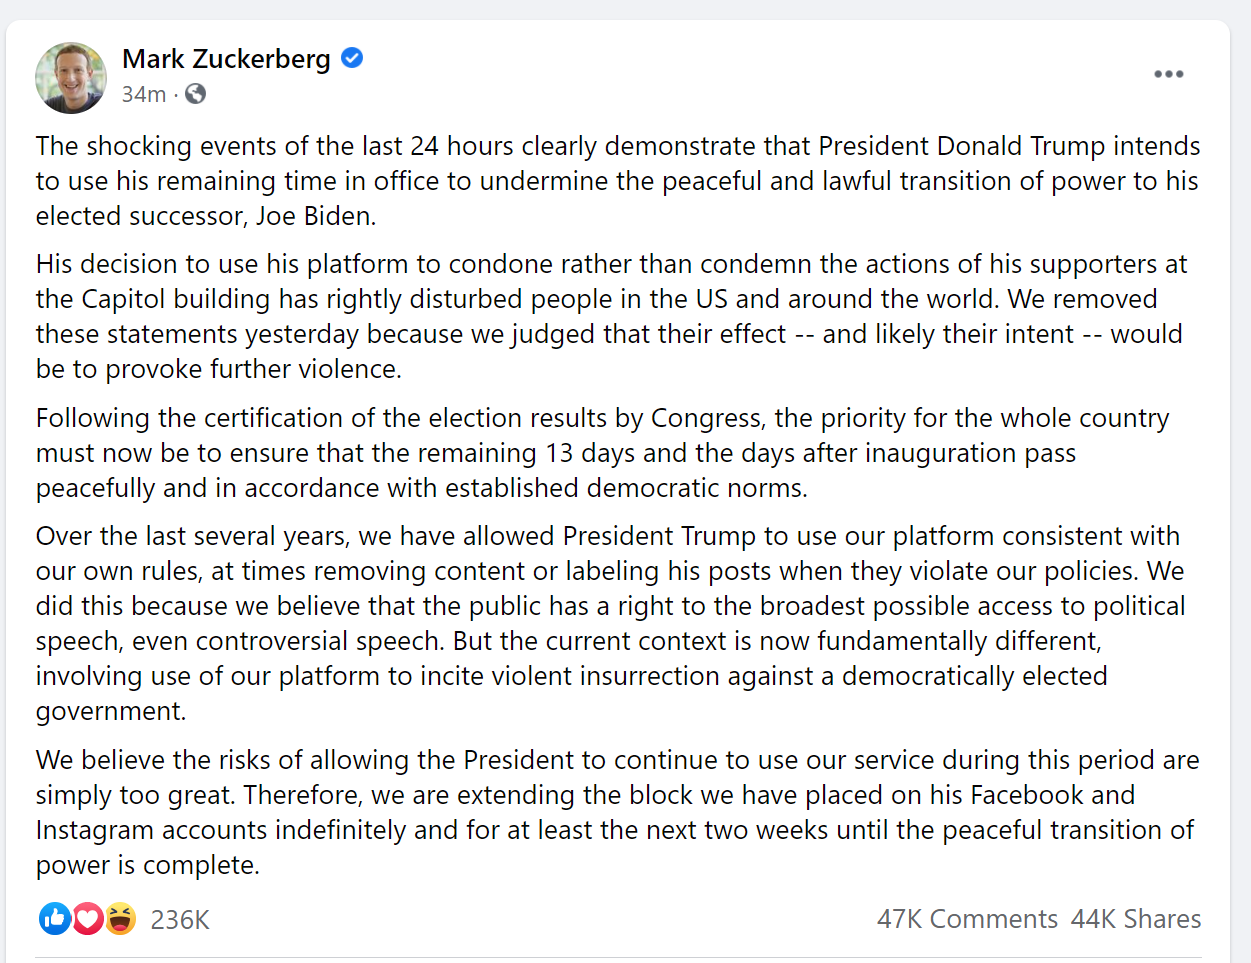View the 44K Shares list
This screenshot has width=1251, height=963.
[1136, 919]
